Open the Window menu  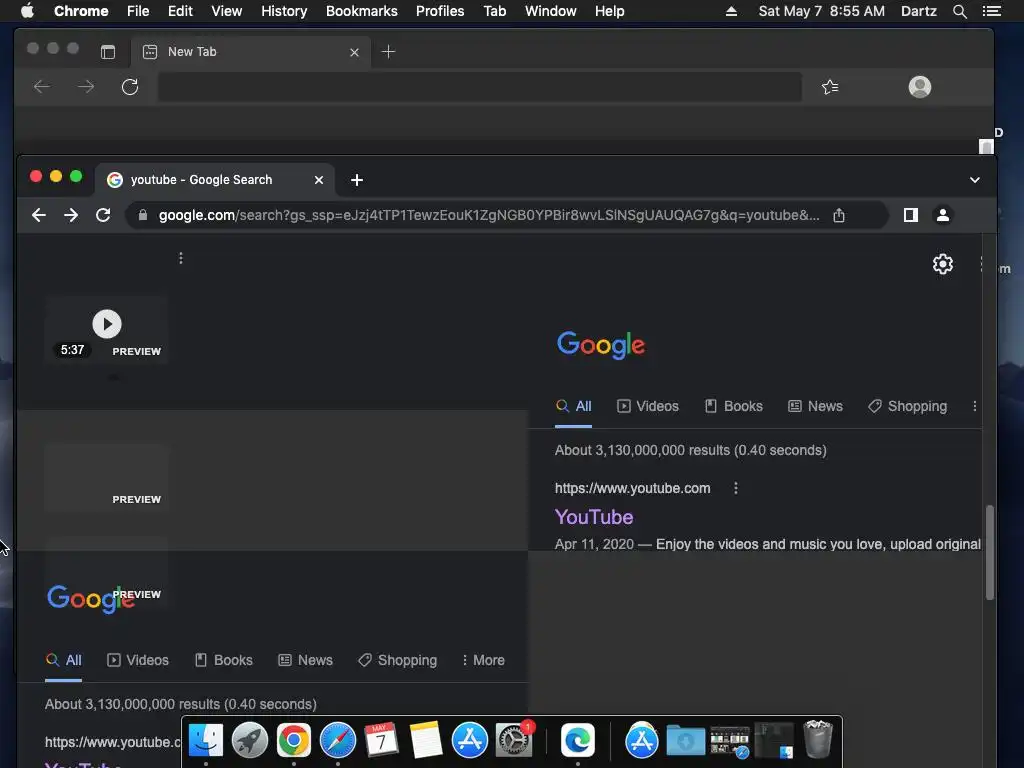551,11
